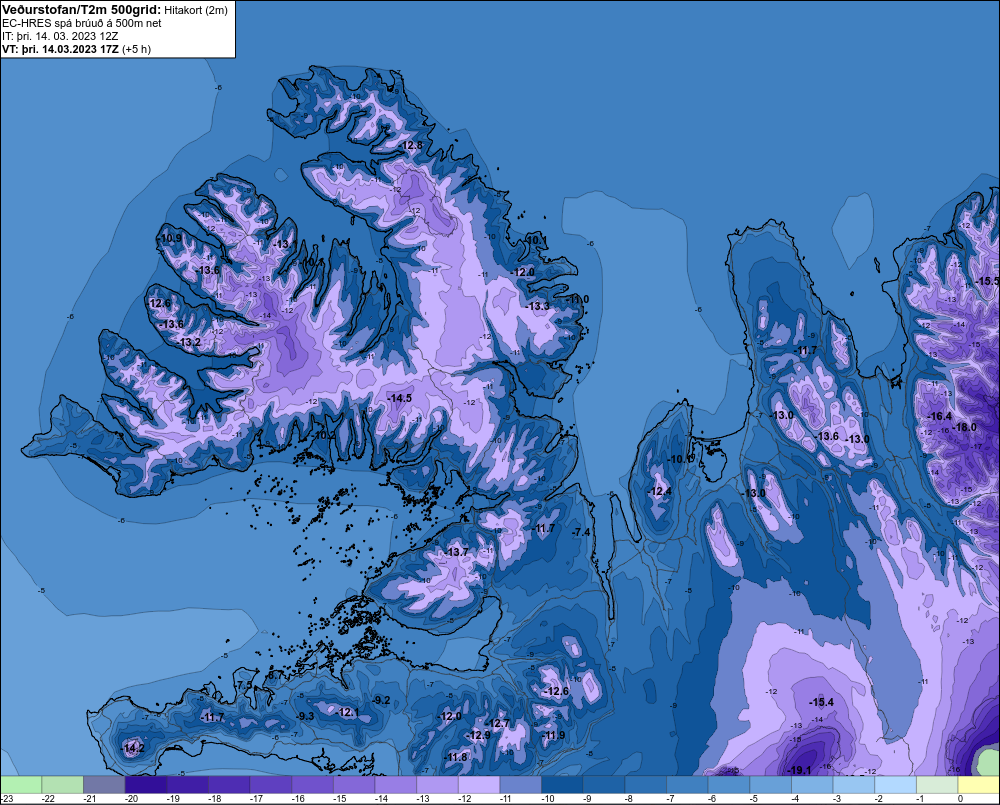Select the -1 pale green legend swatch
This screenshot has height=805, width=1000.
(938, 784)
